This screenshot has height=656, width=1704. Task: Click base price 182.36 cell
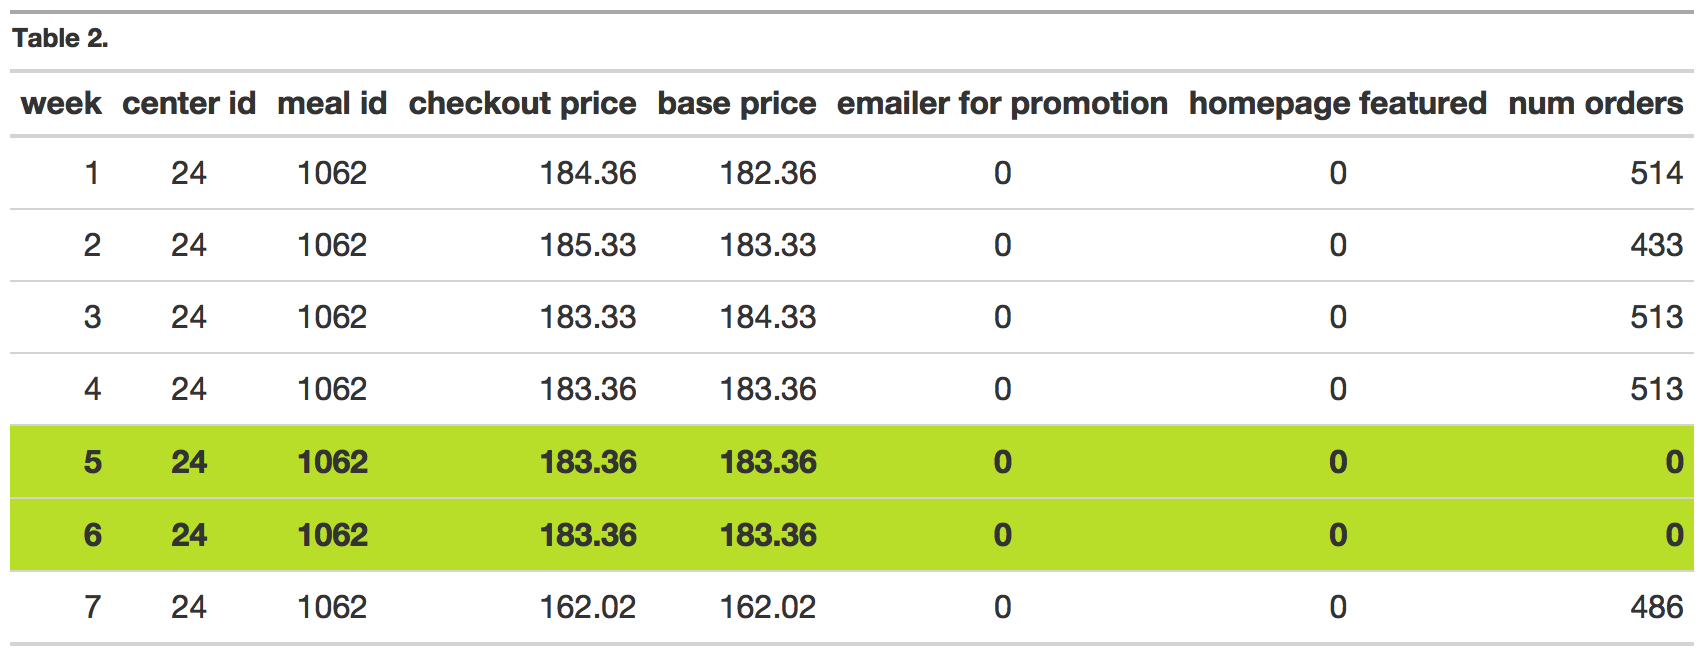tap(767, 173)
